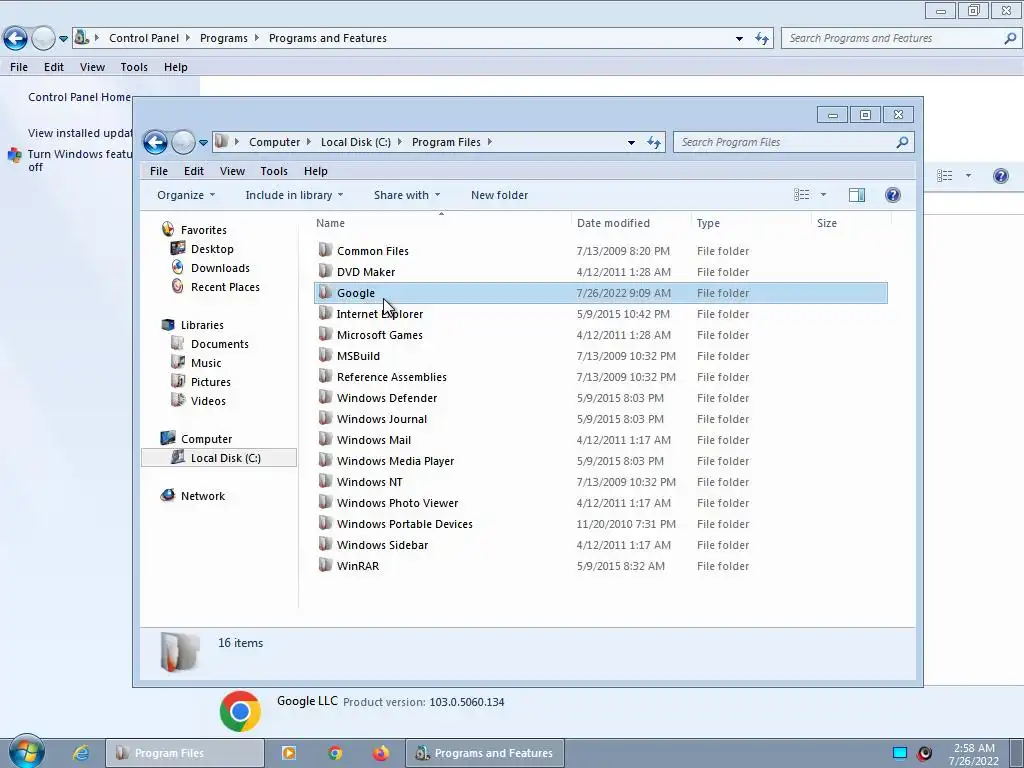Select Downloads in navigation pane

[219, 268]
